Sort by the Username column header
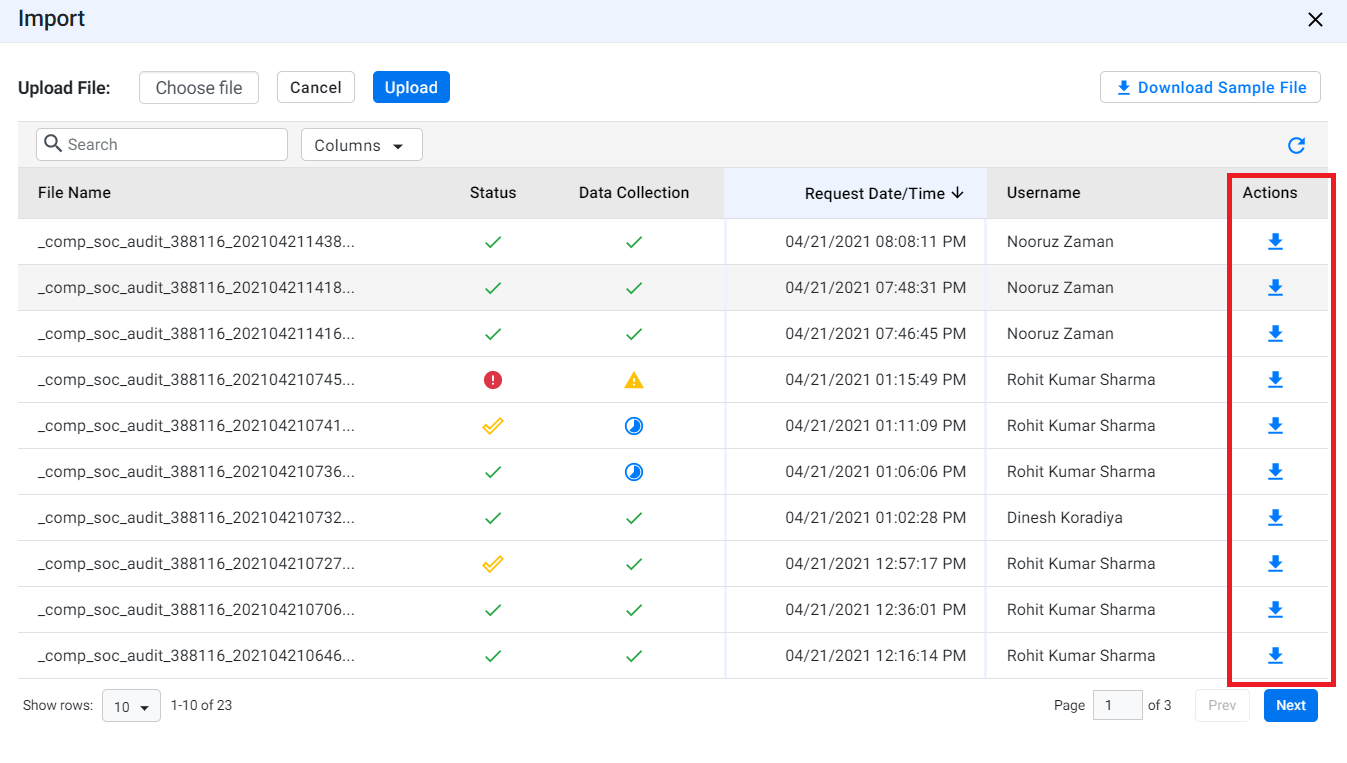Viewport: 1347px width, 763px height. (1044, 193)
